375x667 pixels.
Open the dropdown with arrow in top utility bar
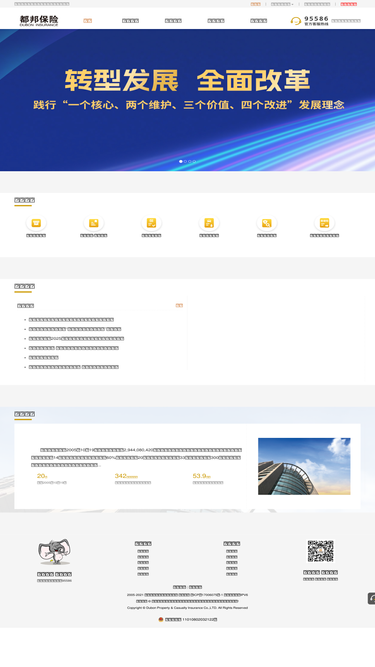(282, 4)
